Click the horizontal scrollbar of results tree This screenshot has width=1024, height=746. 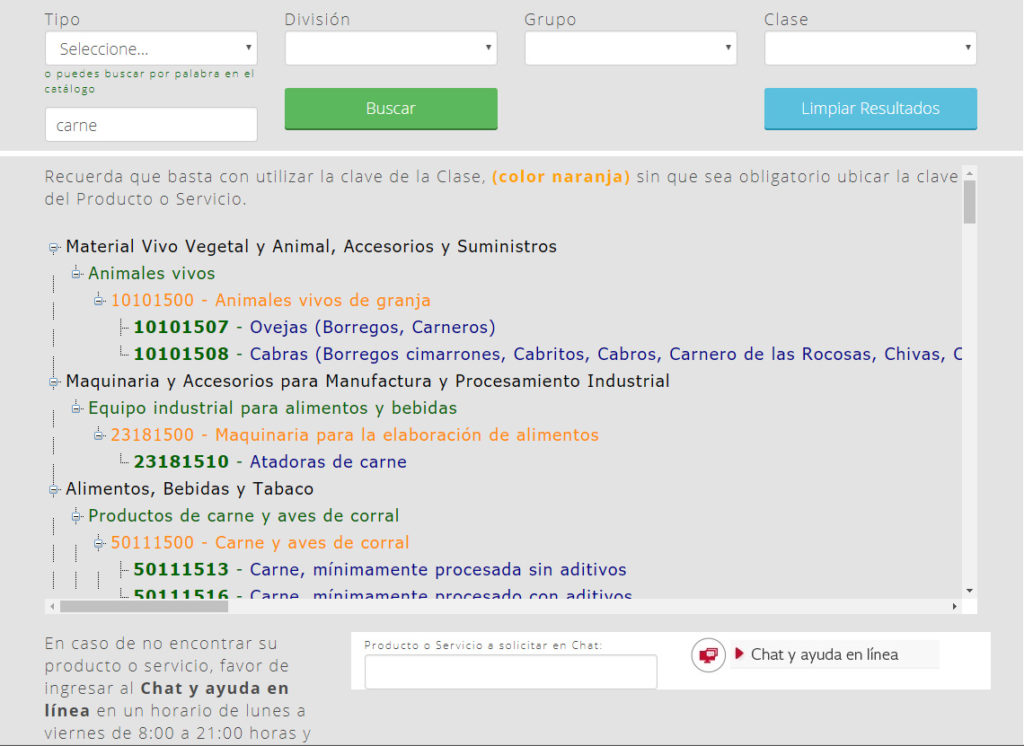tap(500, 606)
